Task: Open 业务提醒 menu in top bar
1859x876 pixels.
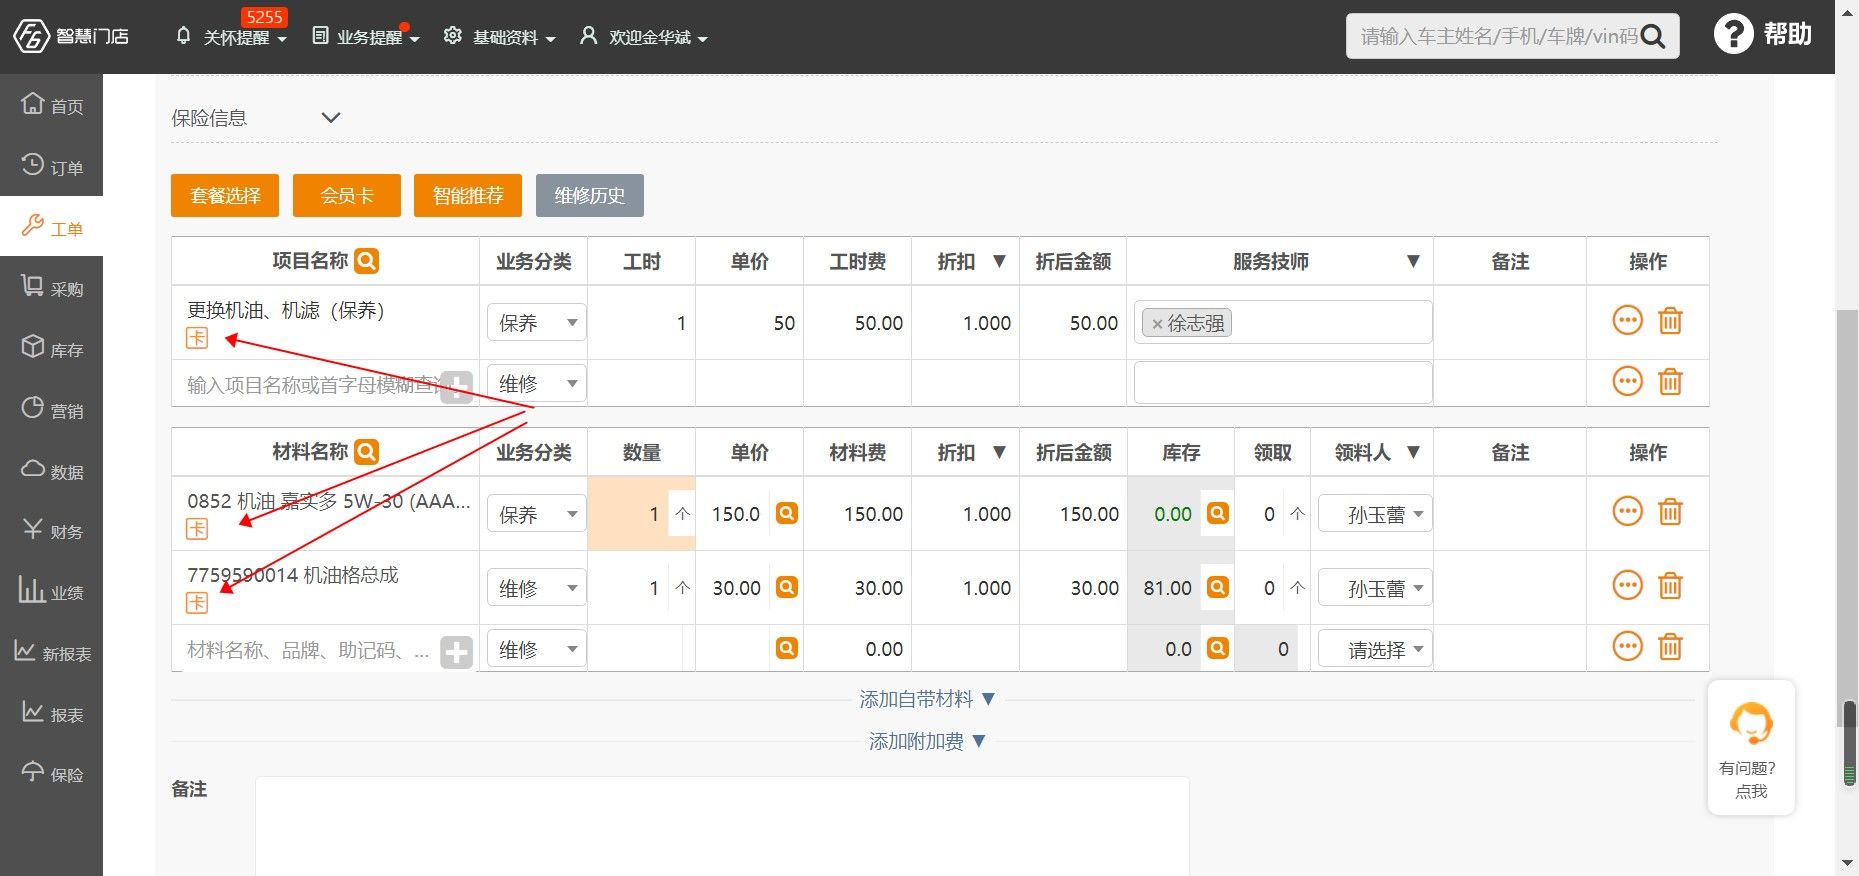Action: pyautogui.click(x=366, y=37)
